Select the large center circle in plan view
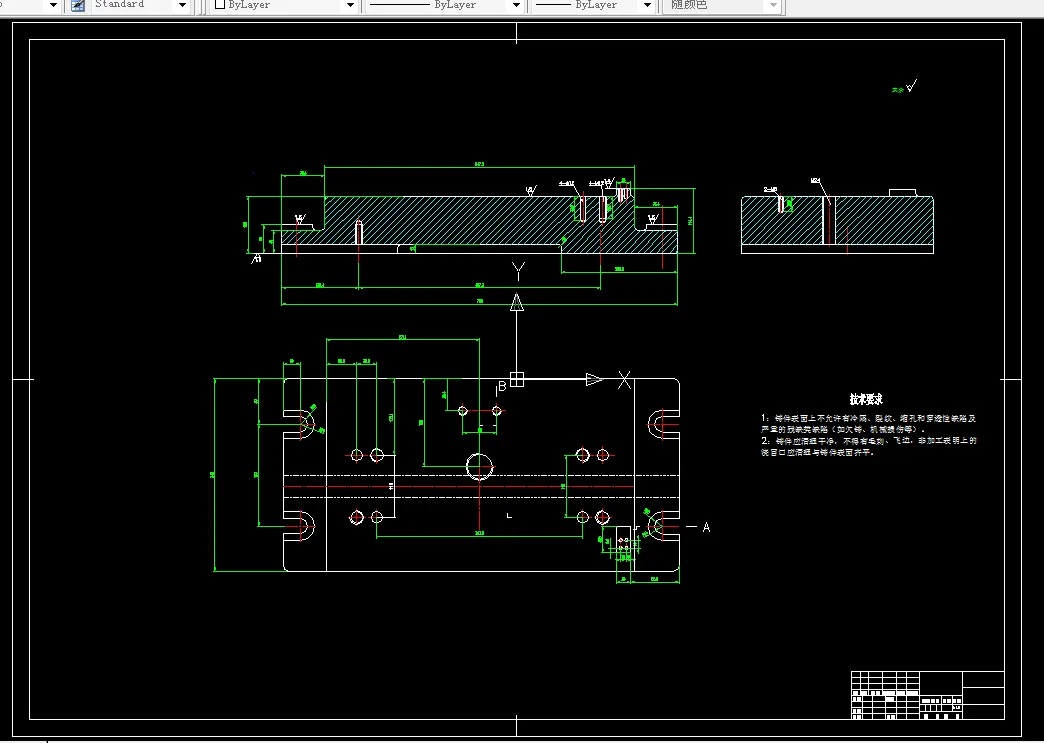 [x=479, y=466]
